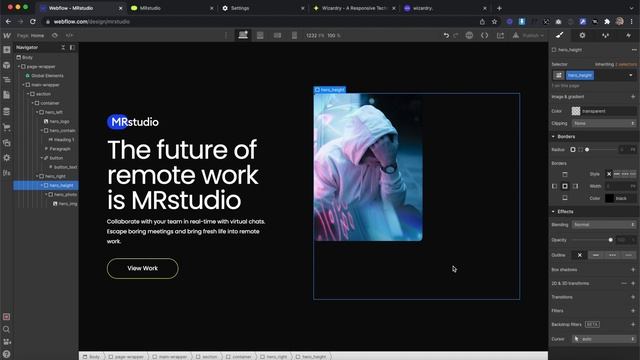
Task: Click the preview eye icon in top bar
Action: tap(55, 36)
